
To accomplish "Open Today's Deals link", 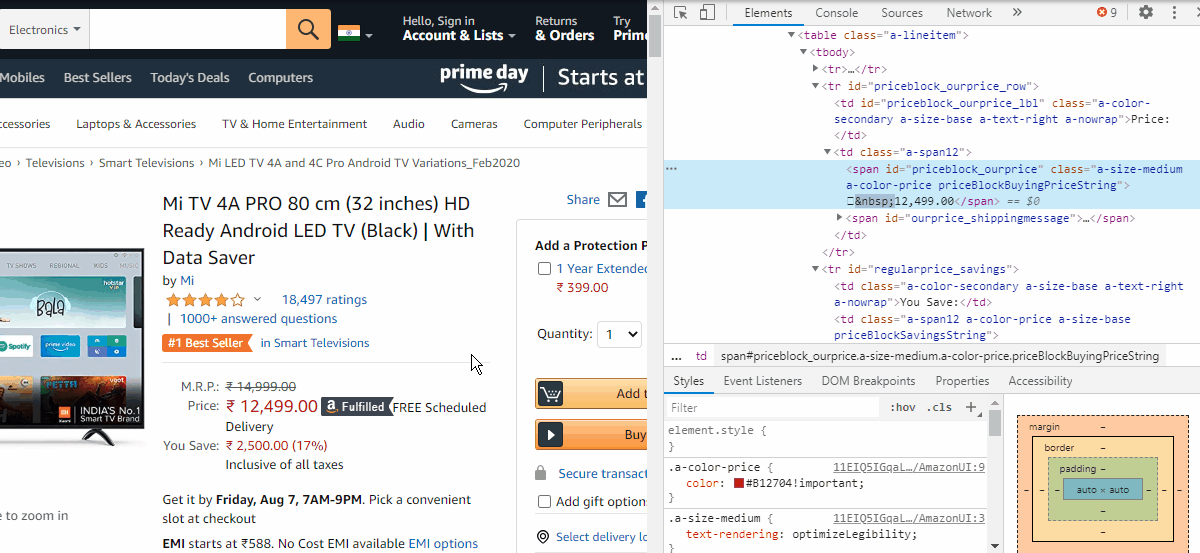I will [x=190, y=77].
